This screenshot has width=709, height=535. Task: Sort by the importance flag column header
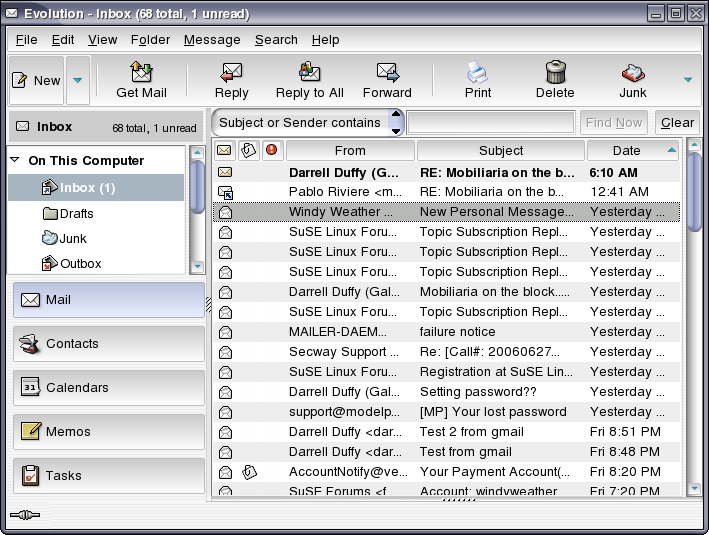272,151
